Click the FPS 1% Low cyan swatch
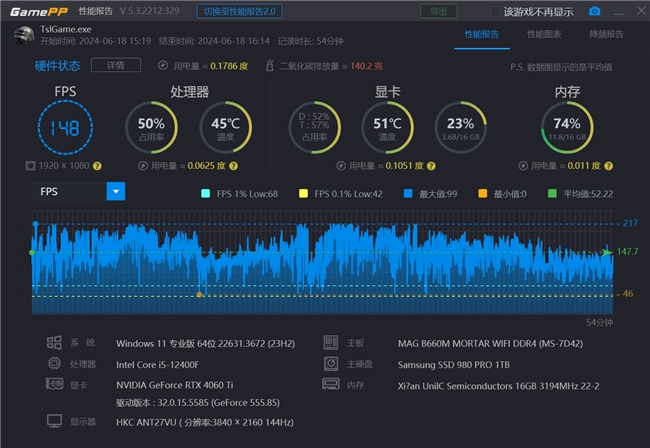Screen dimensions: 650x448 (x=205, y=194)
